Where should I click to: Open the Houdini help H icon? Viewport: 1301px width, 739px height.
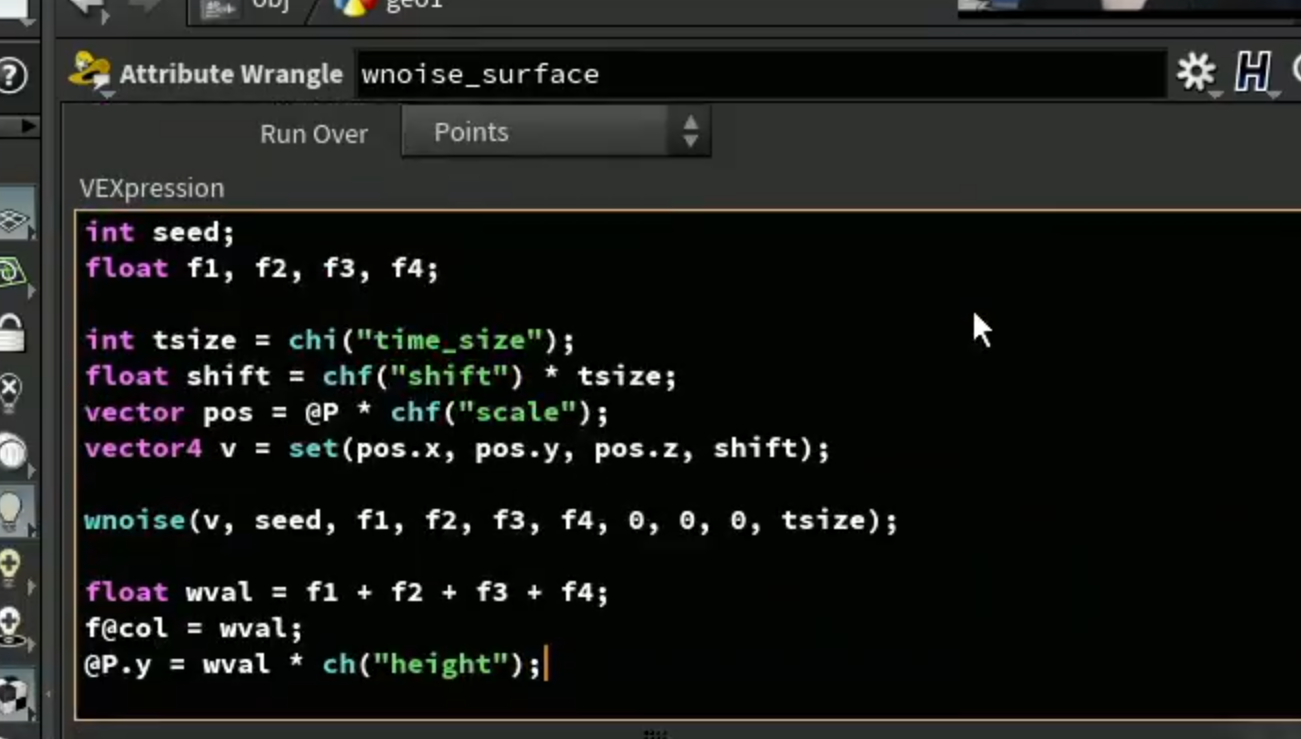[1252, 72]
